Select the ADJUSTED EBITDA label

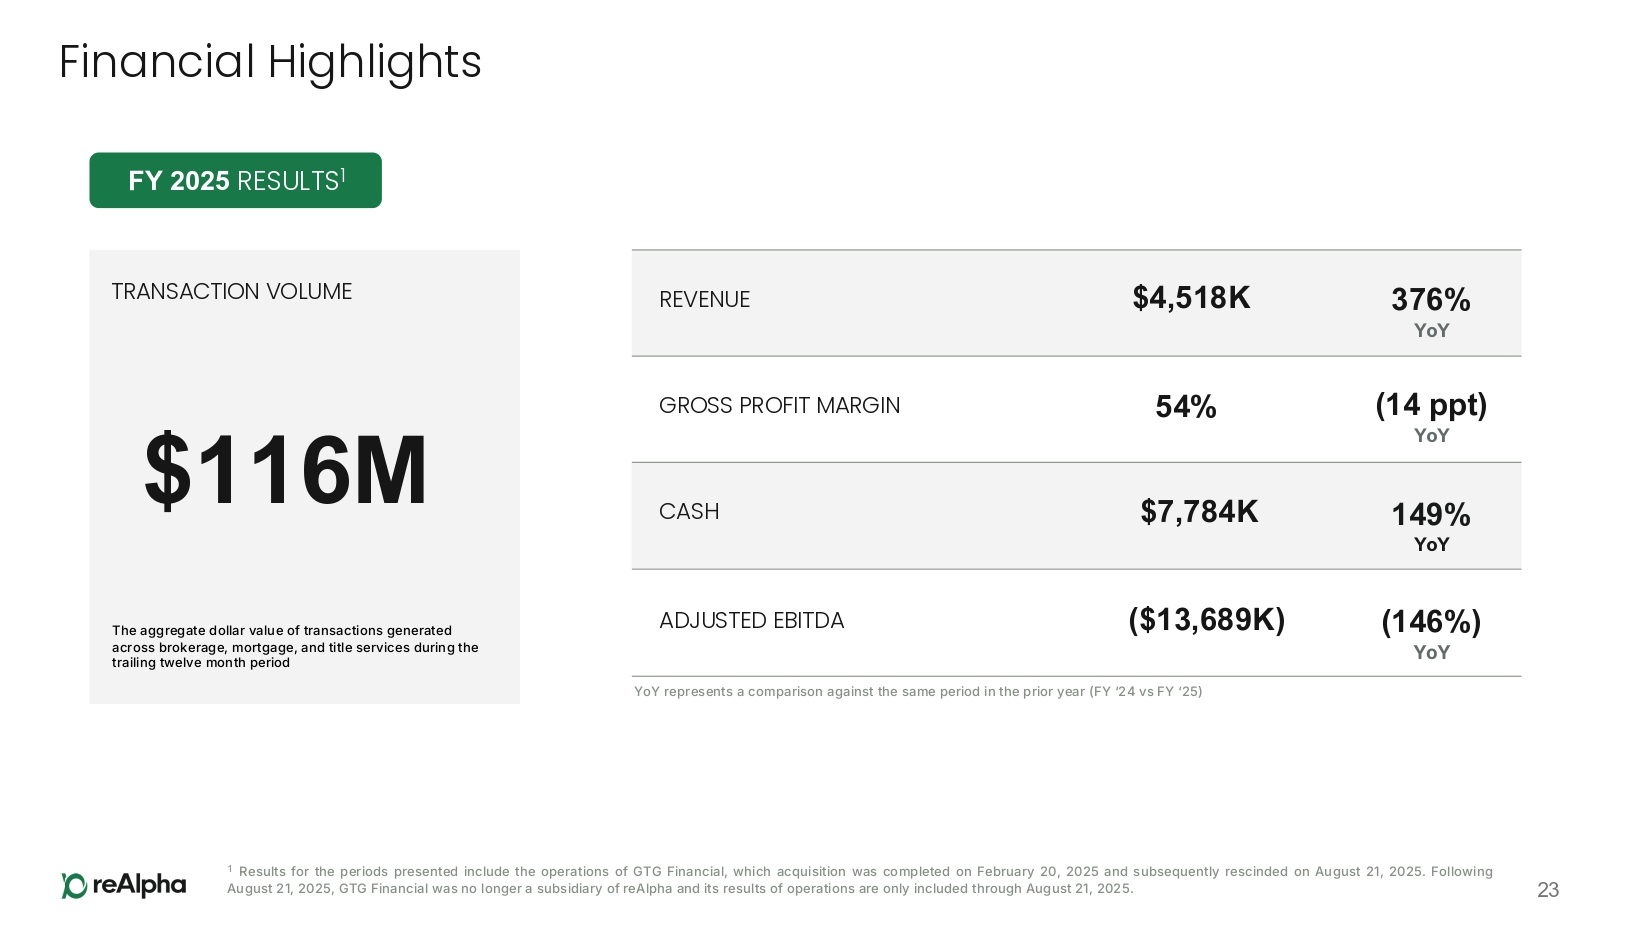tap(751, 621)
